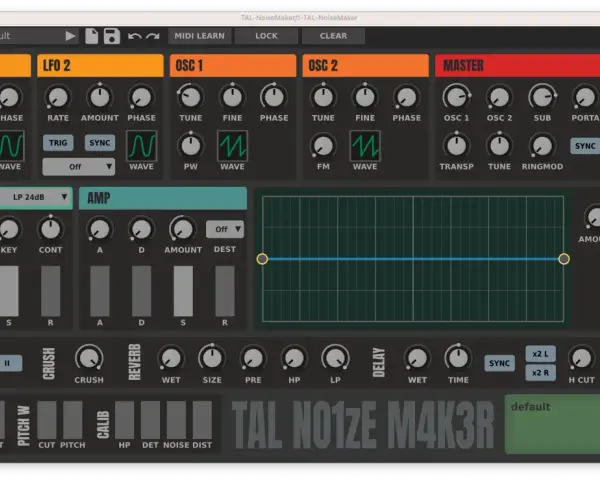Click the Master OSC 2 volume knob
Viewport: 600px width, 480px height.
point(499,97)
